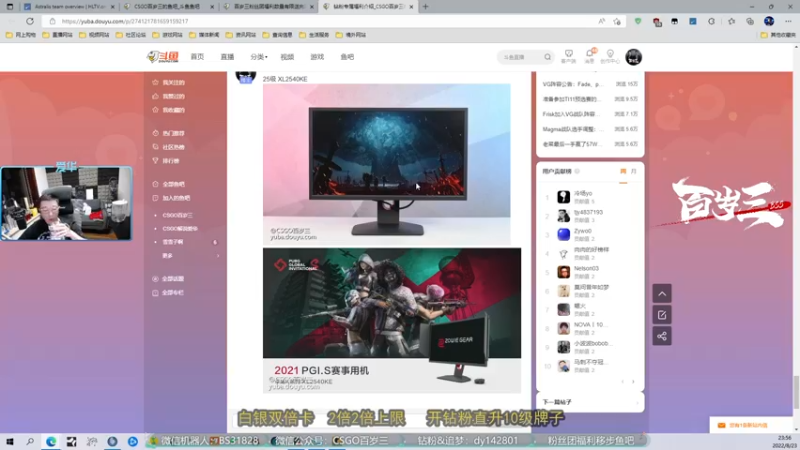800x450 pixels.
Task: Open Windows taskbar search
Action: point(30,441)
